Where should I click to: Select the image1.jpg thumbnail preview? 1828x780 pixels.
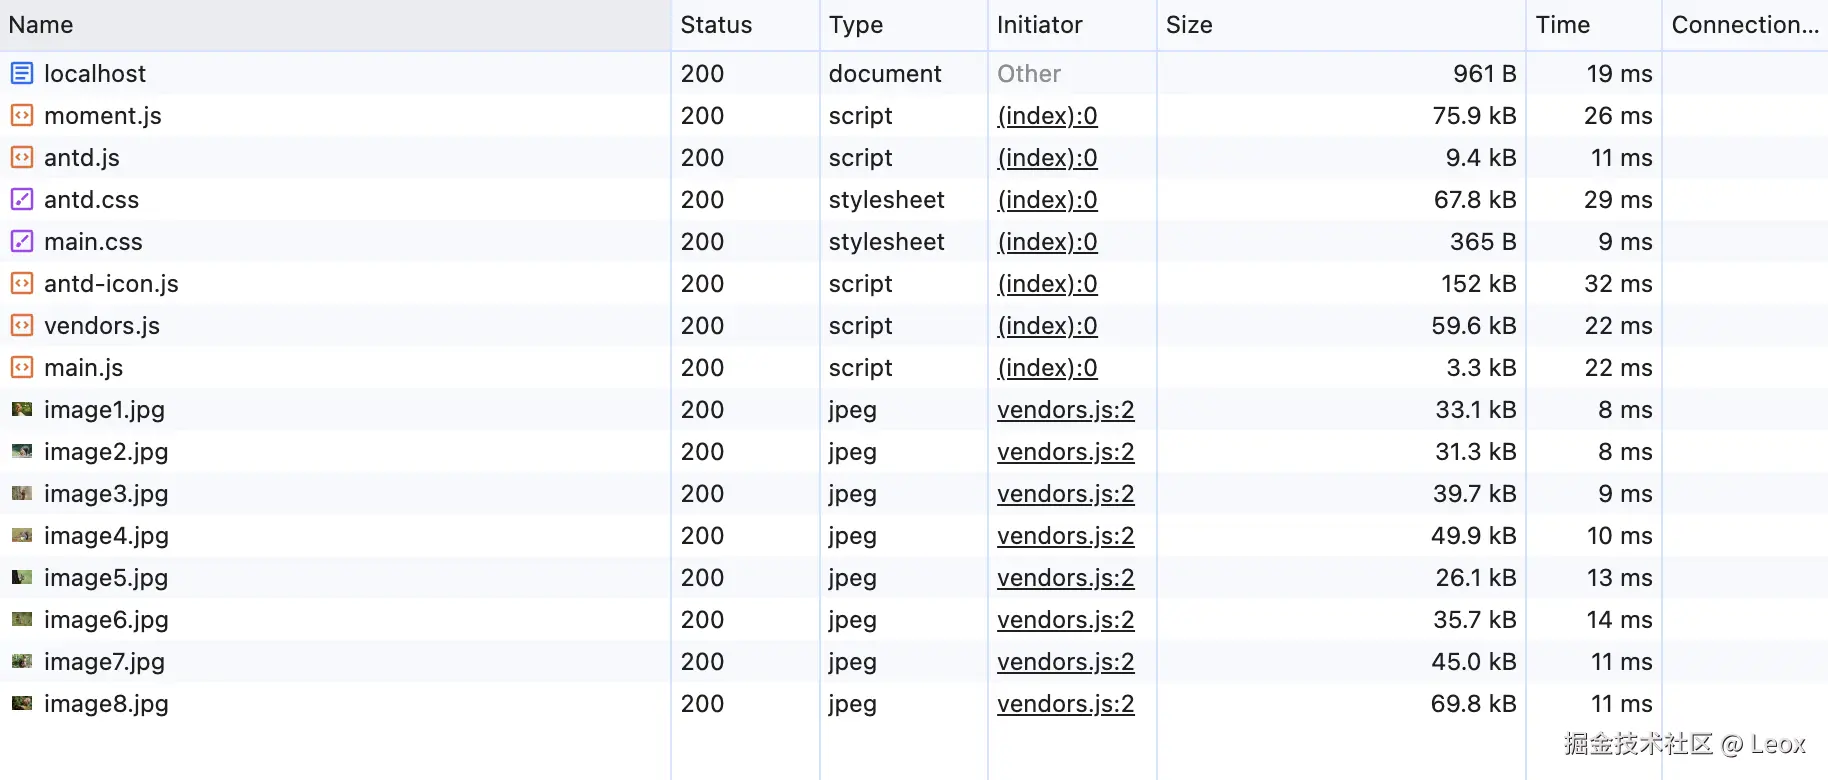(x=22, y=409)
